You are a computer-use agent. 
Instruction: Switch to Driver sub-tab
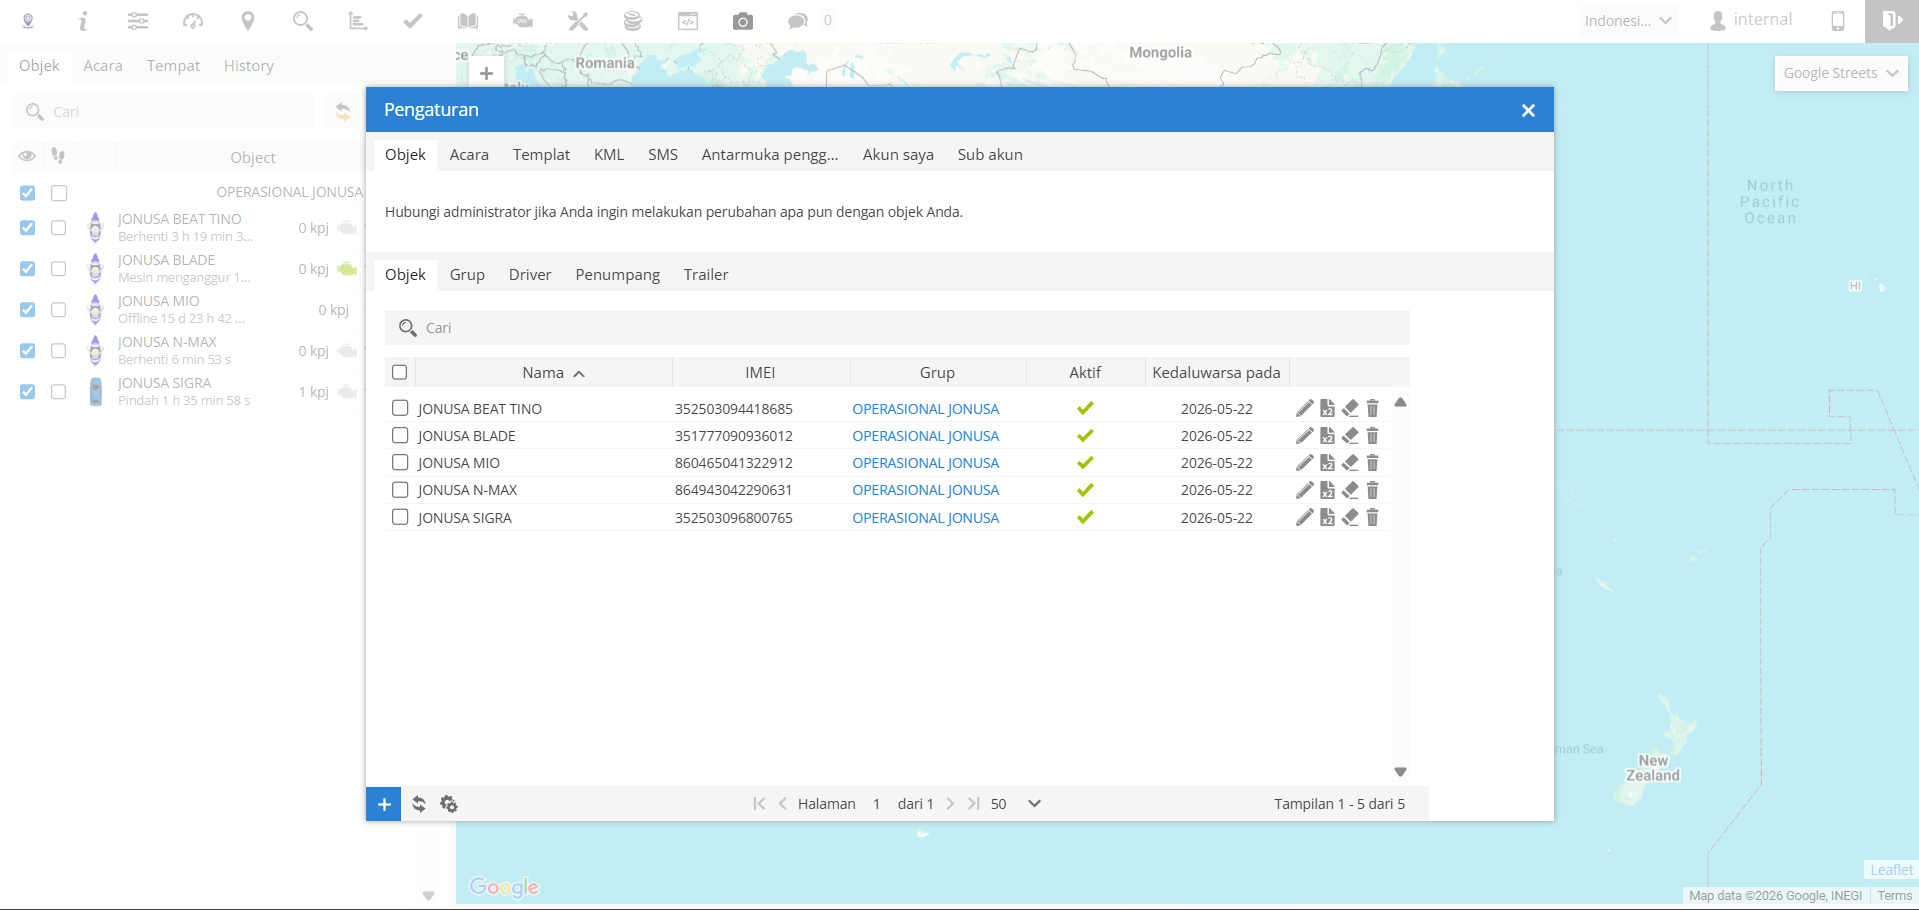tap(530, 275)
